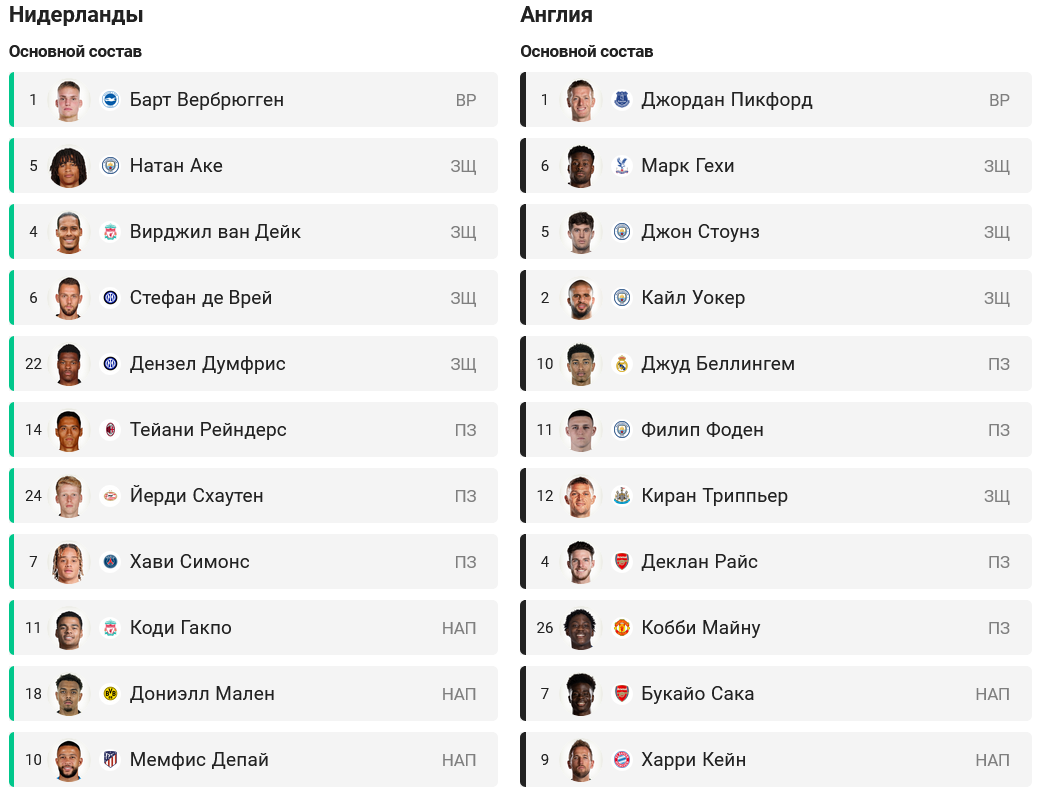Click the Liverpool crest next to Вирджил ван Дейк
Viewport: 1040px width, 794px height.
click(110, 232)
